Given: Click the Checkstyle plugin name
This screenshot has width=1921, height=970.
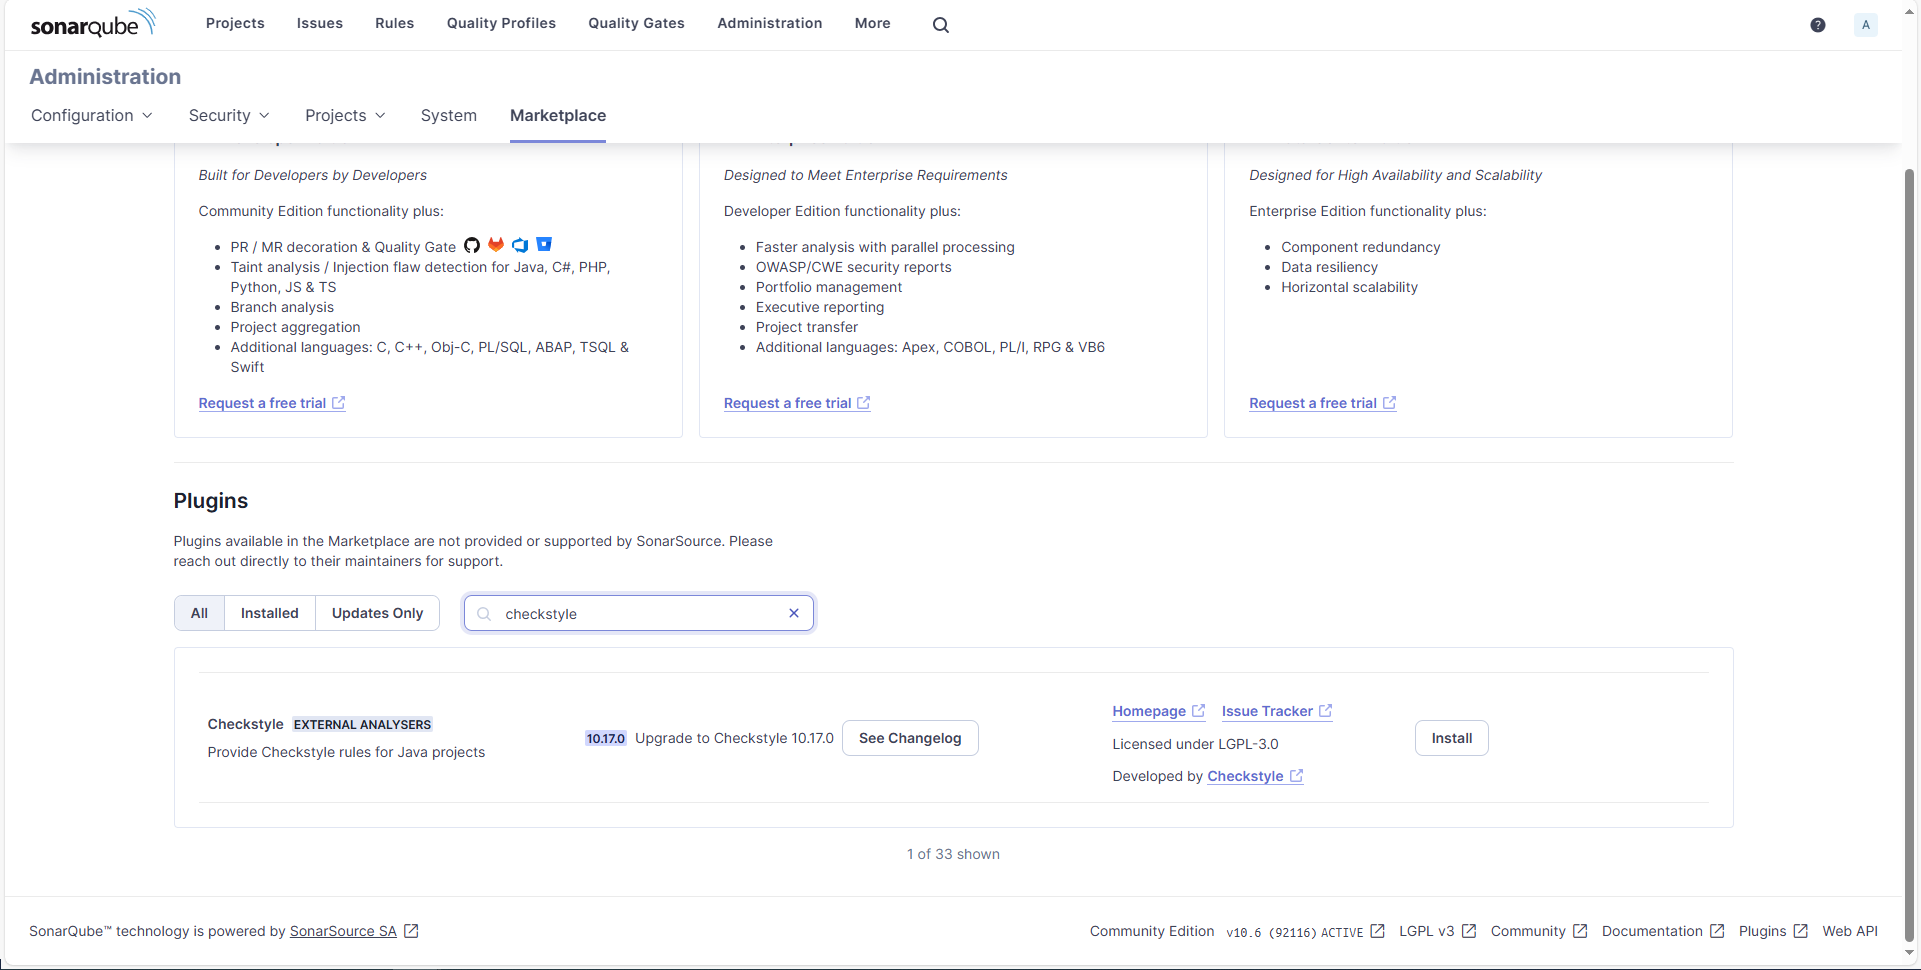Looking at the screenshot, I should point(246,724).
